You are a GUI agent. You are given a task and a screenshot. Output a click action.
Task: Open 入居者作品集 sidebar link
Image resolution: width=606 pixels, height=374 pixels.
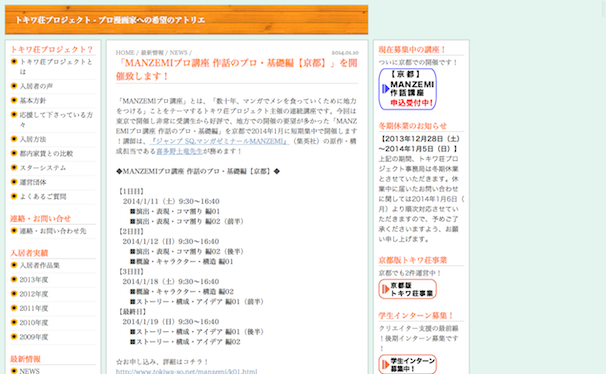[39, 265]
